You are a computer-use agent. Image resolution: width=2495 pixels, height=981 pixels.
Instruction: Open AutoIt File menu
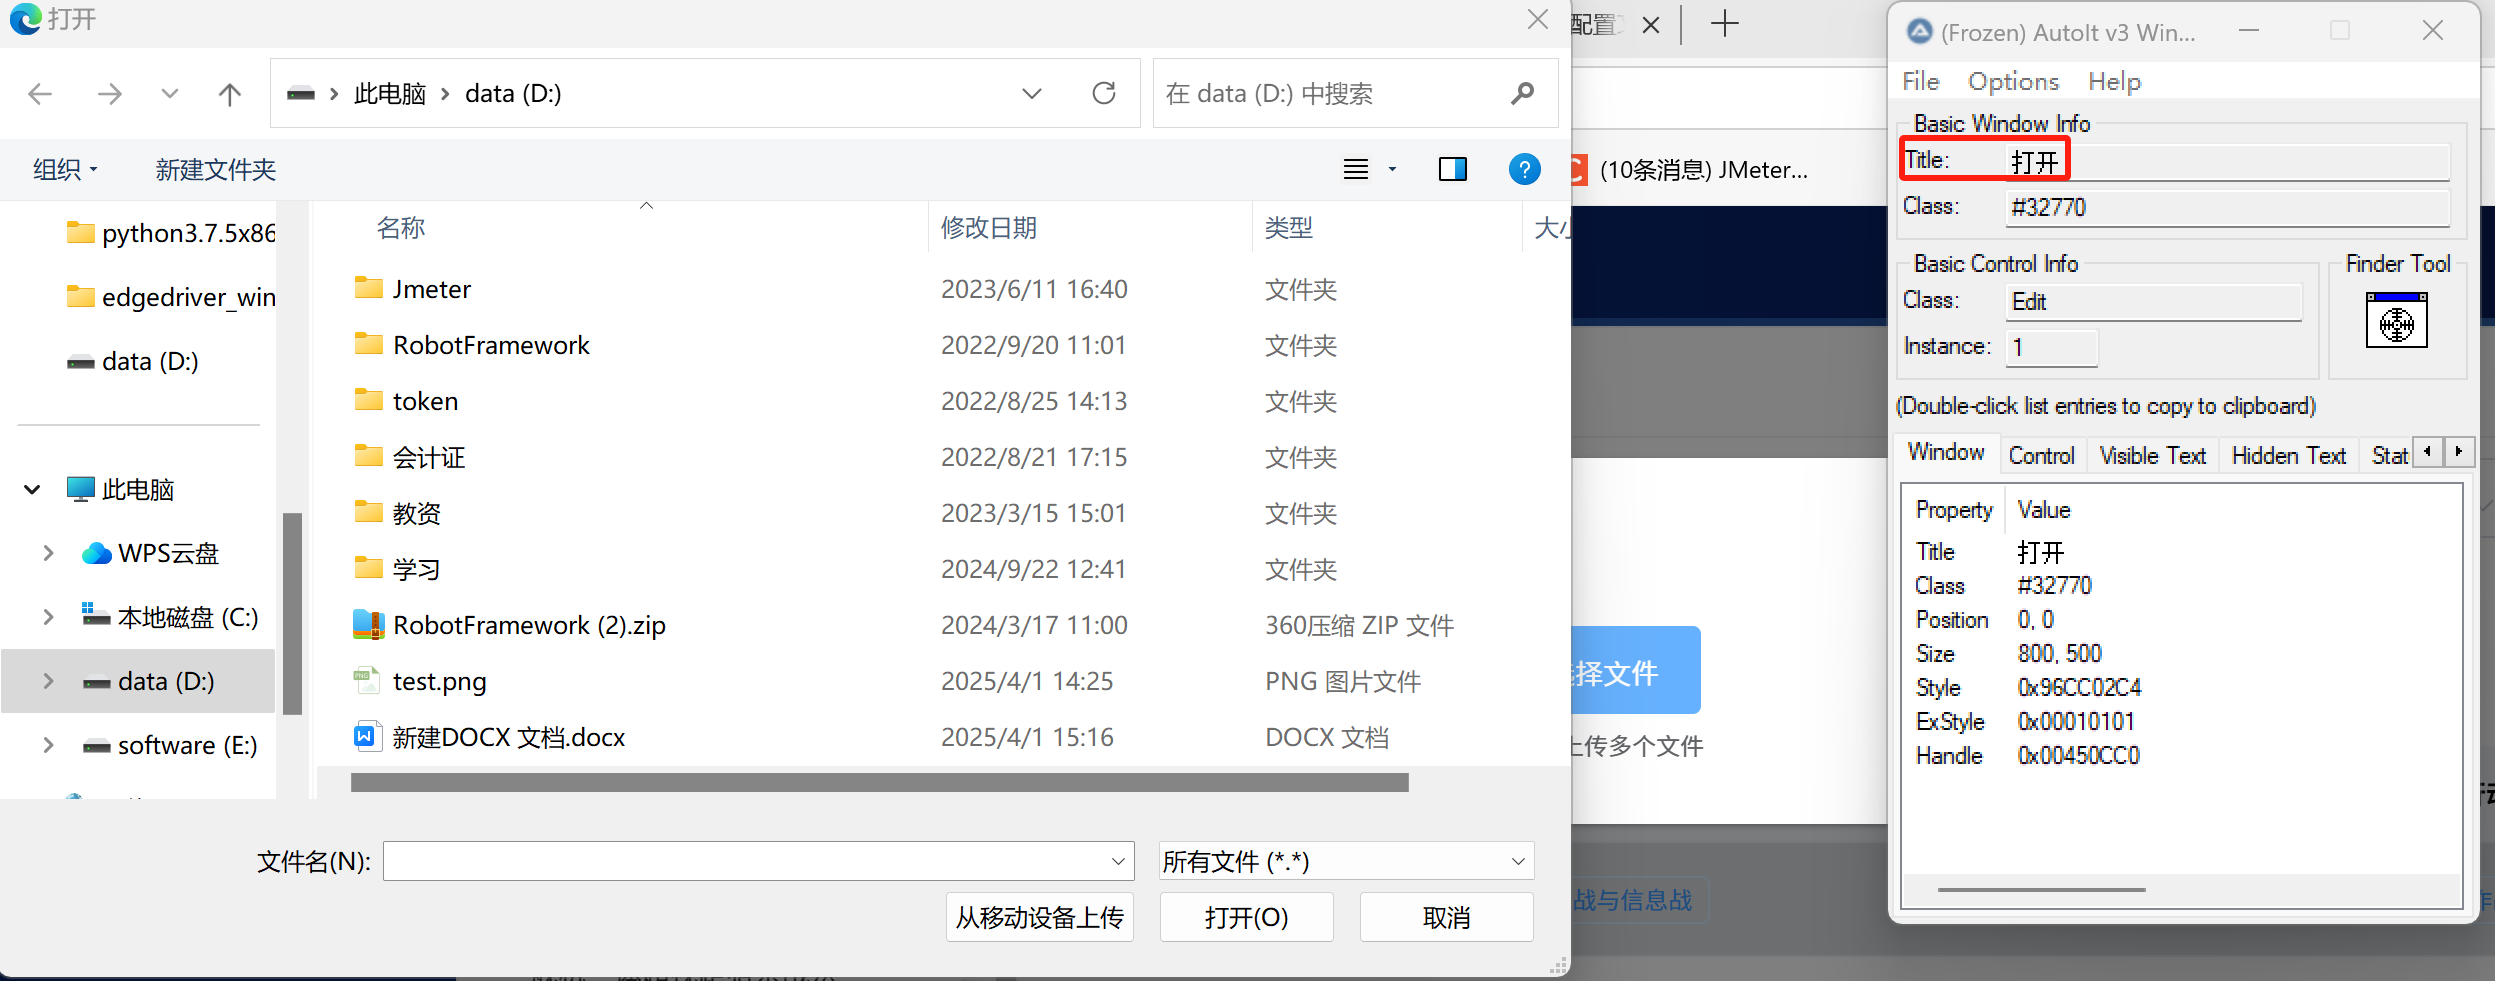point(1920,81)
